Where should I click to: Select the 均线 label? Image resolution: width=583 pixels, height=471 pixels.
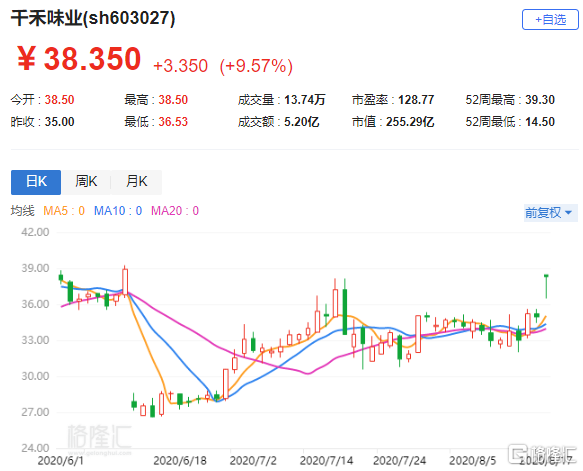[x=22, y=211]
